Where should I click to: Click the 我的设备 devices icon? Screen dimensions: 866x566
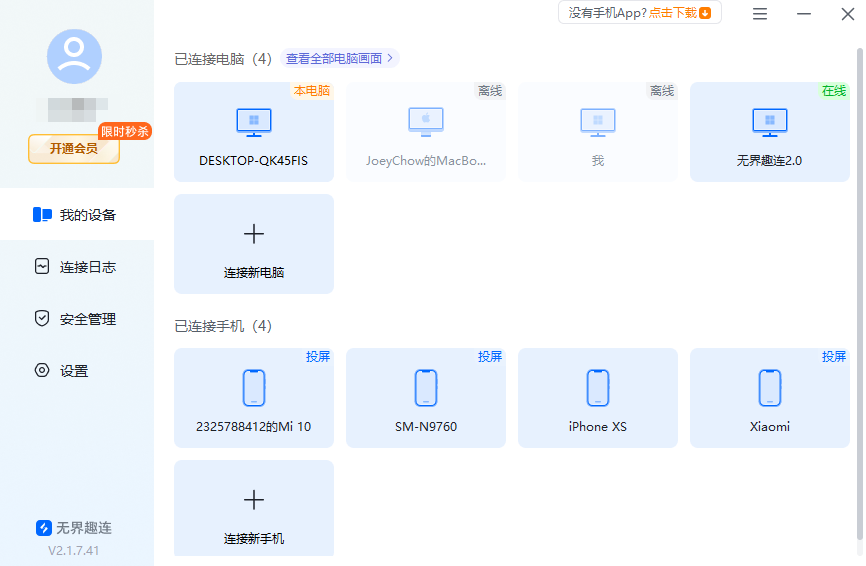[x=43, y=215]
